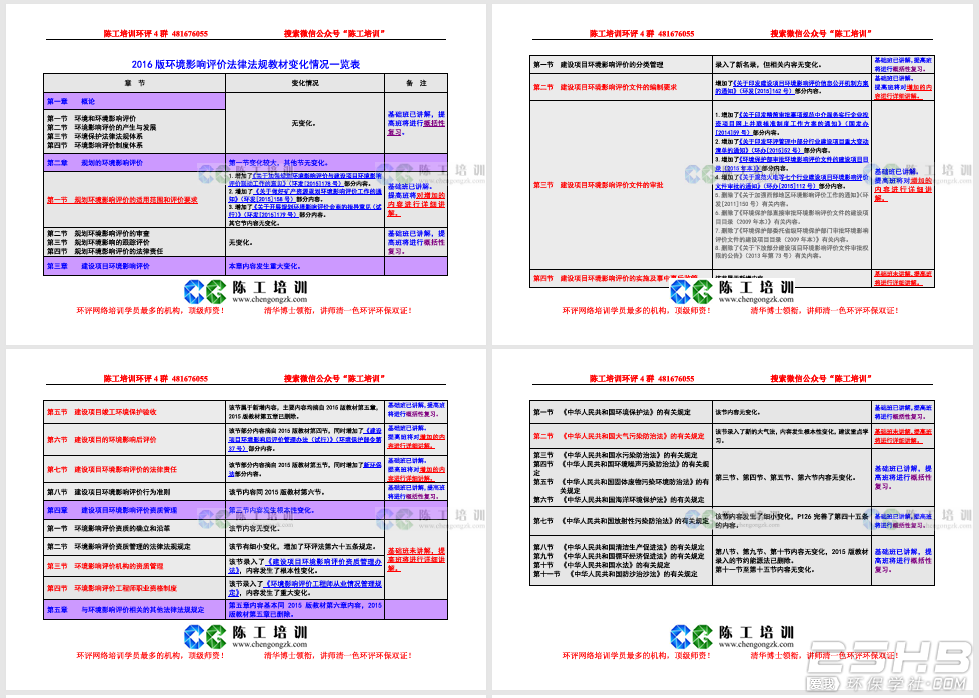Screen dimensions: 979x698
Task: Click '第八节《中华人民共和国清洁生产促进法》的有关规定'
Action: click(618, 547)
